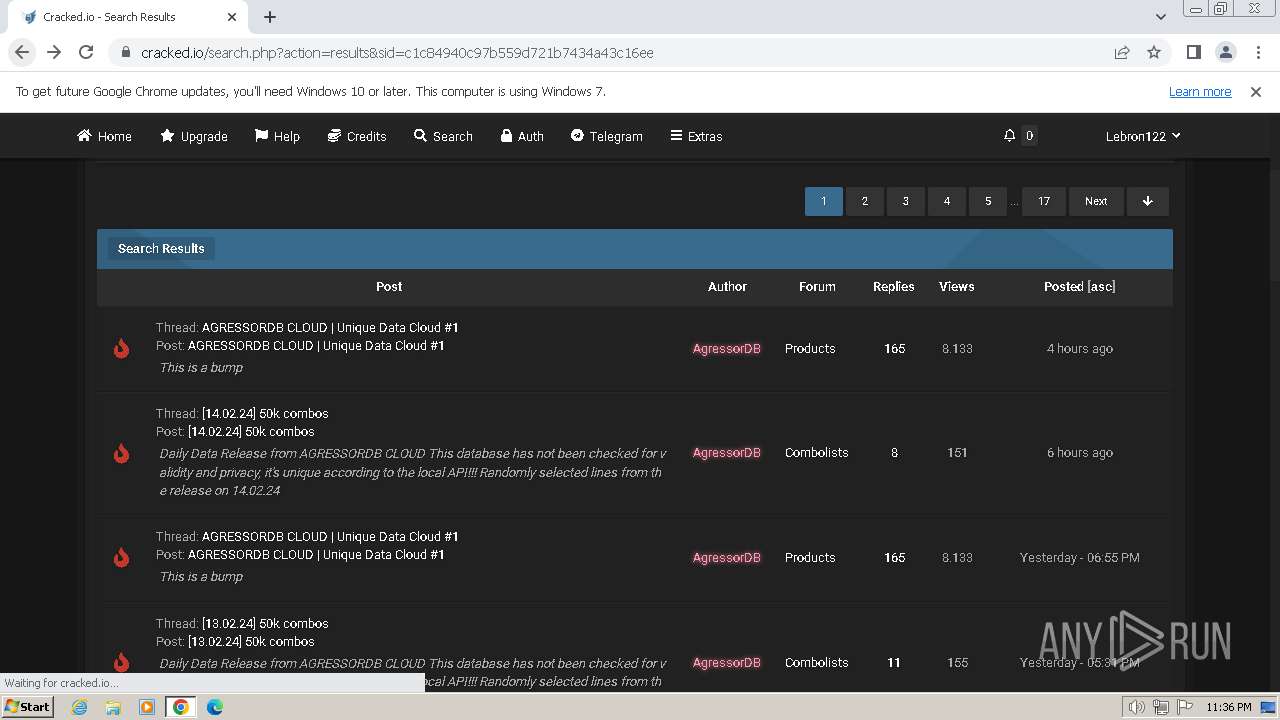Click hot-thread flame icon in first row
Image resolution: width=1280 pixels, height=720 pixels.
click(x=121, y=348)
